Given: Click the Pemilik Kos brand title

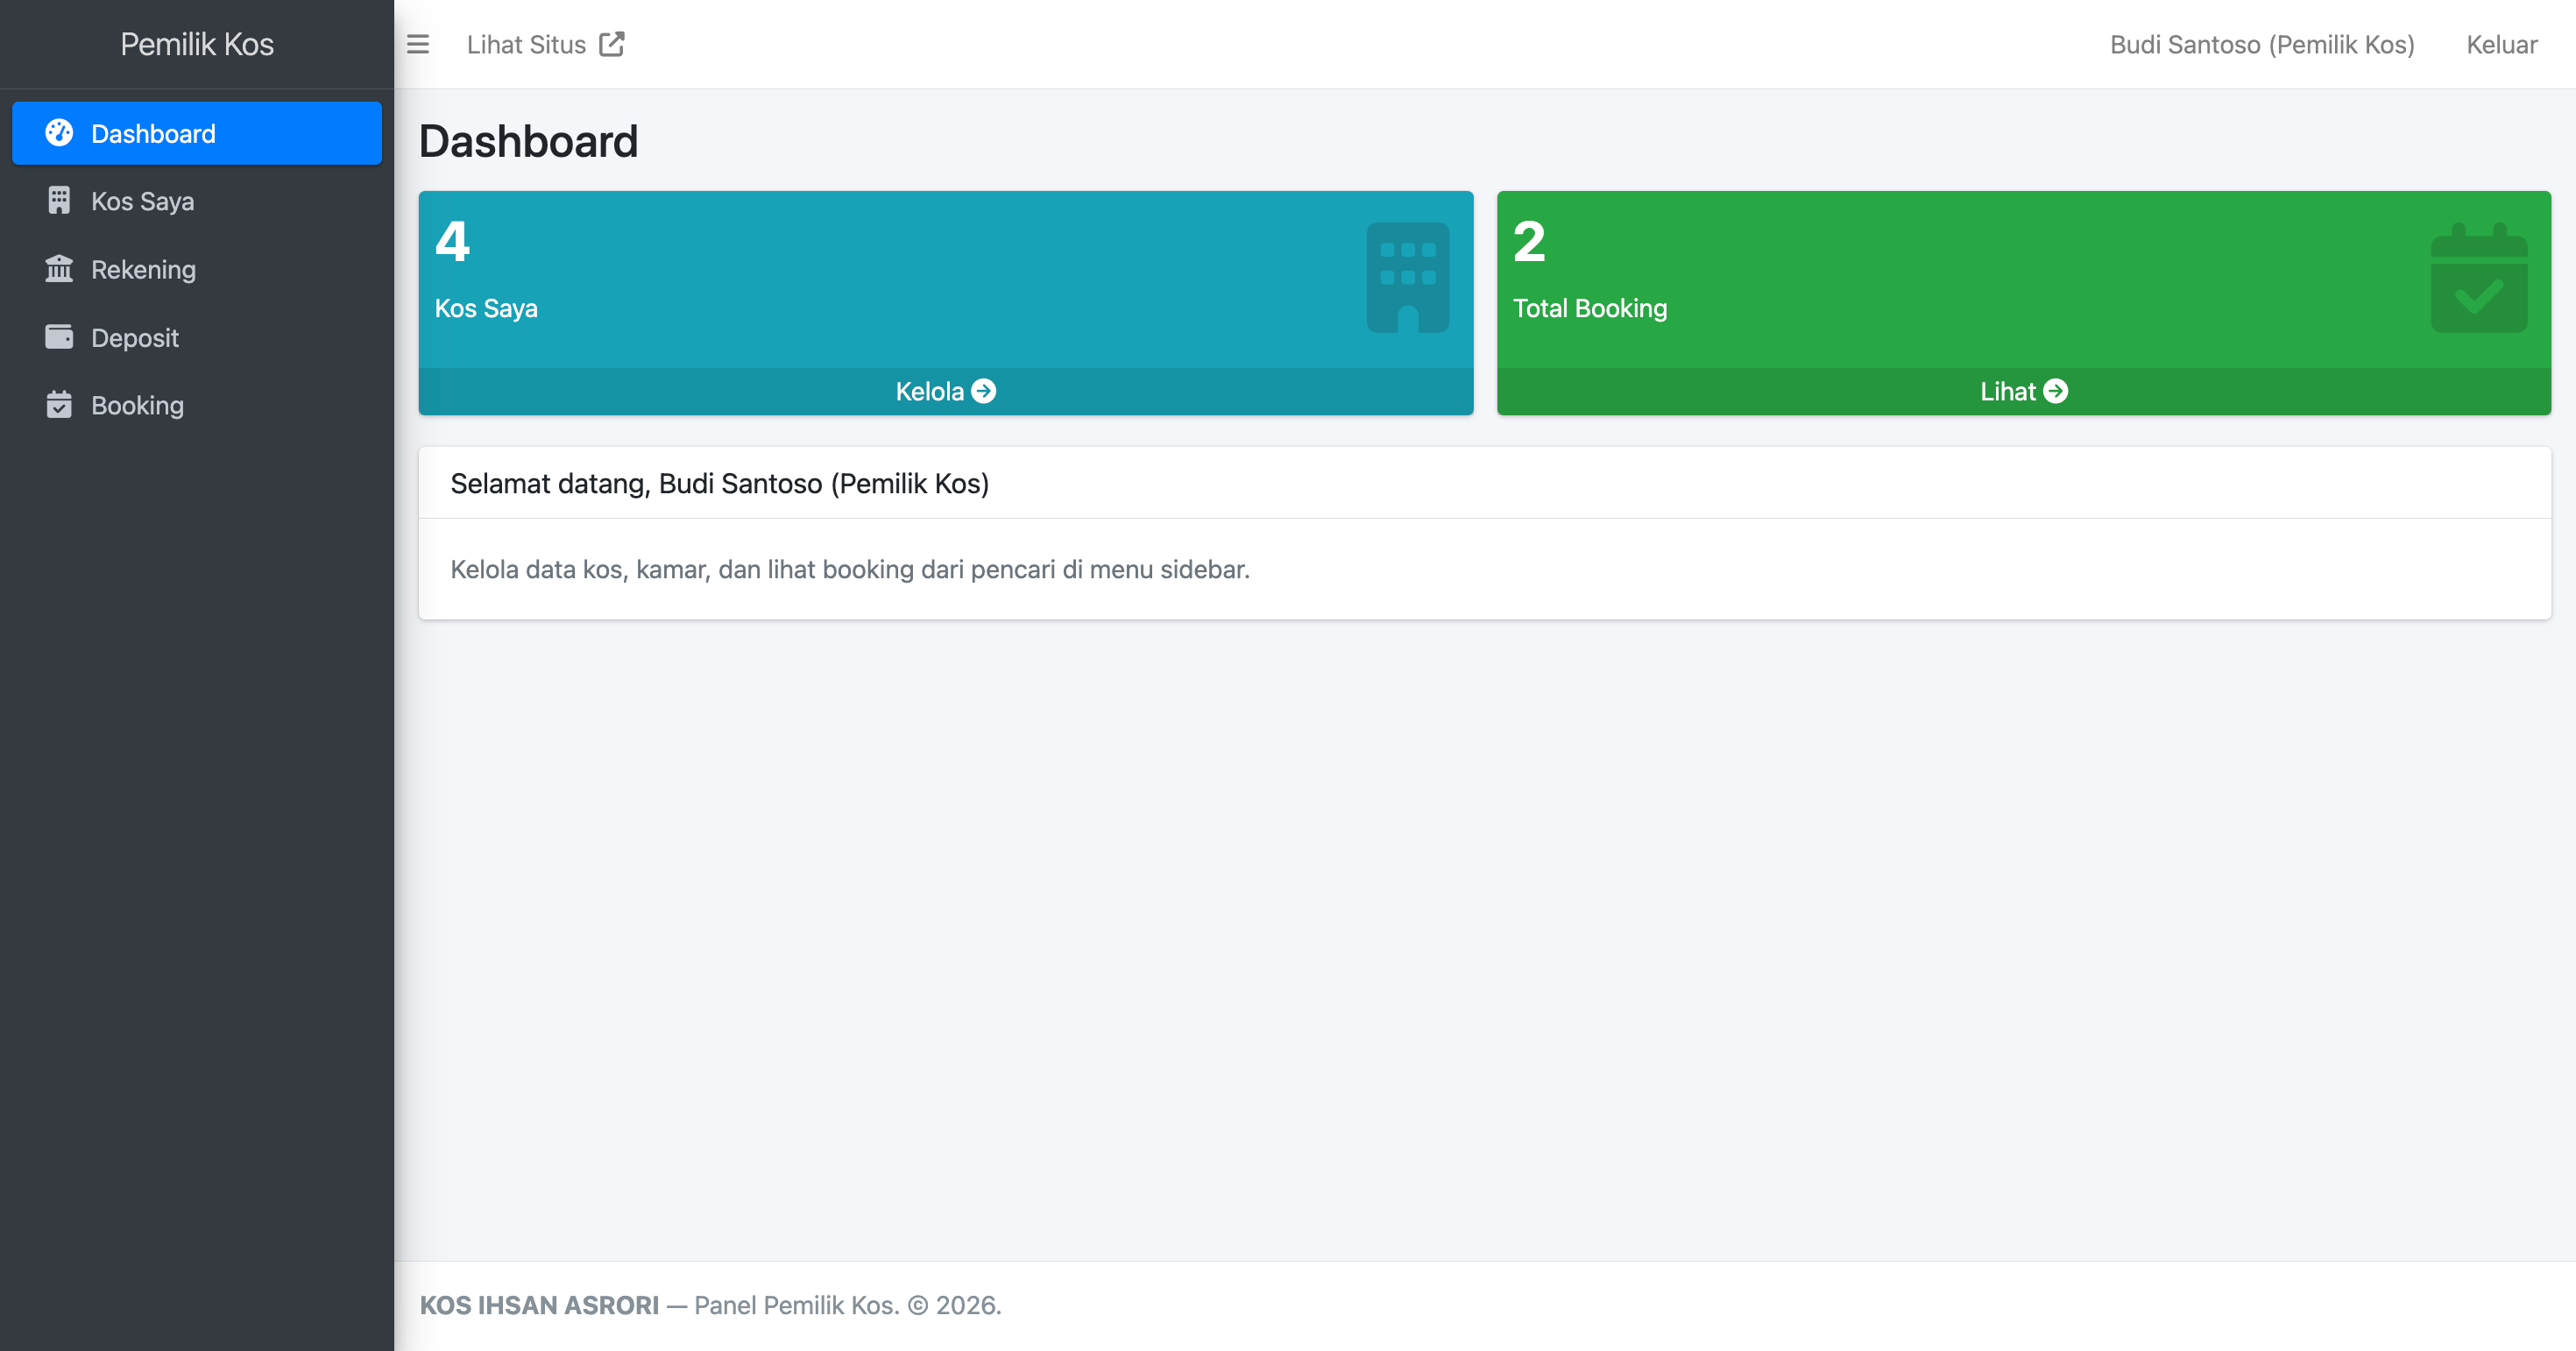Looking at the screenshot, I should [197, 44].
